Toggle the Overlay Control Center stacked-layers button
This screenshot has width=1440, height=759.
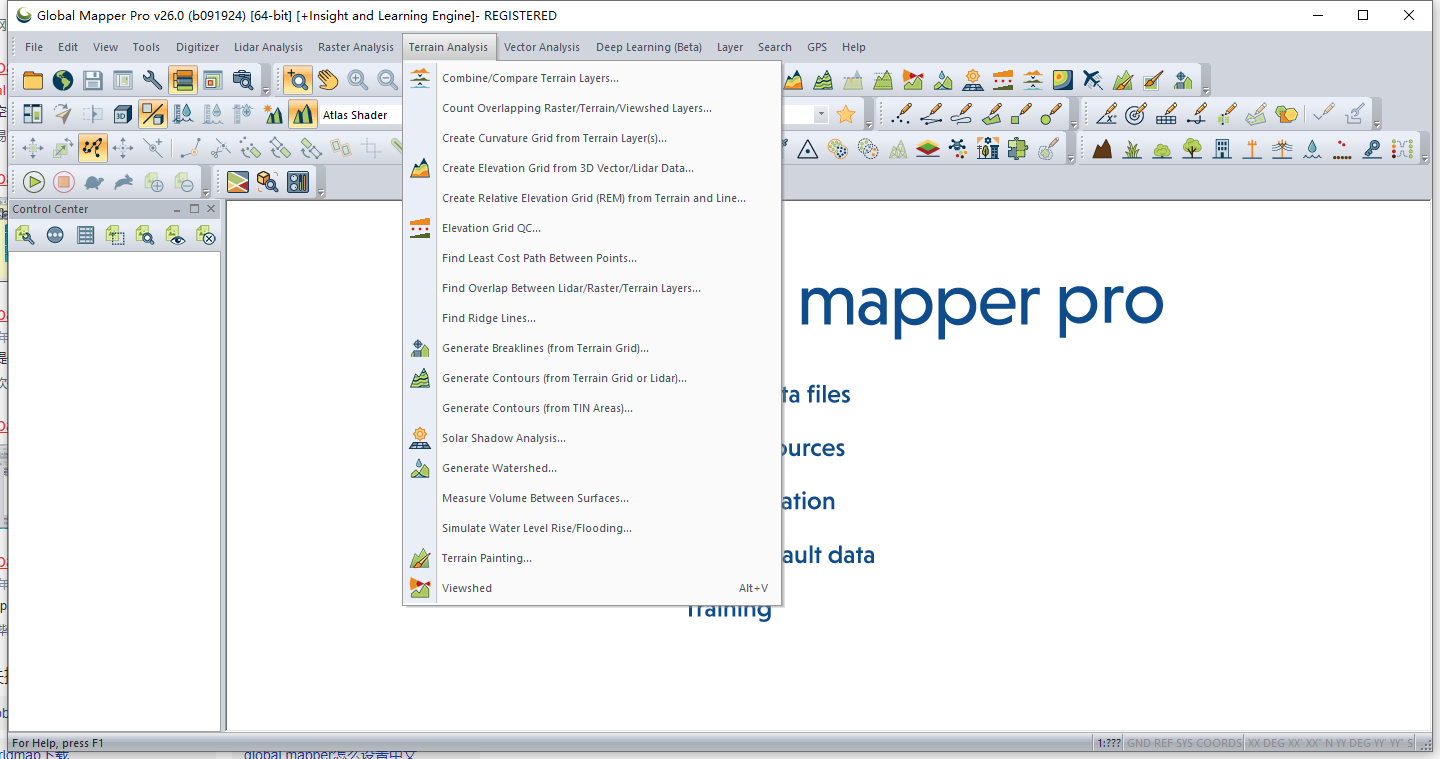point(183,80)
